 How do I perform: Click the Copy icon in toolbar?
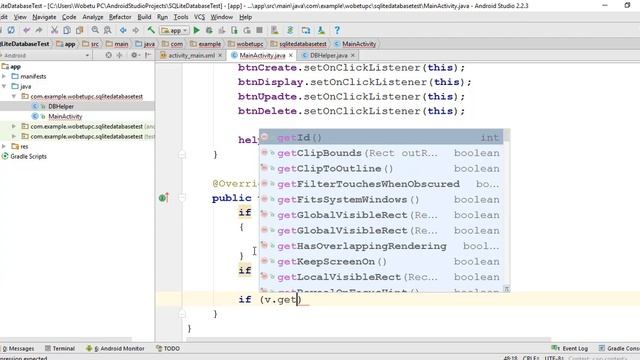67,30
